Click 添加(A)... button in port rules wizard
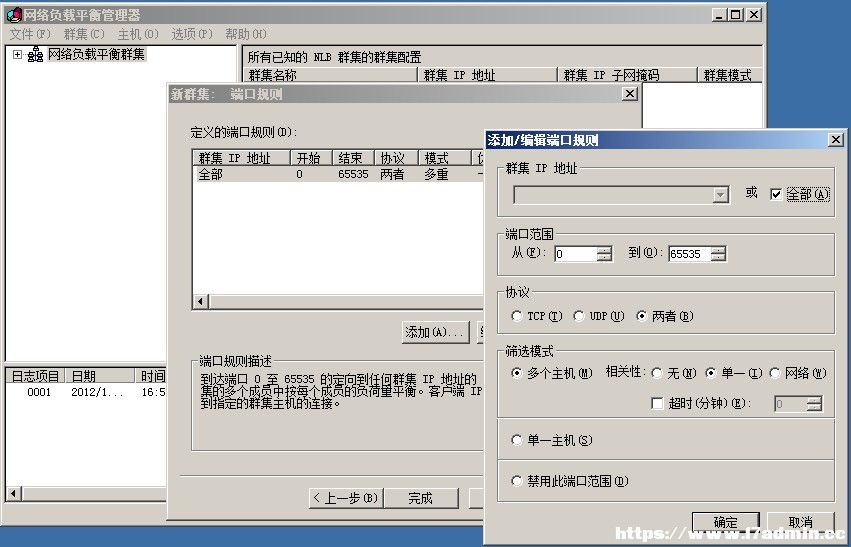The width and height of the screenshot is (851, 547). tap(436, 332)
